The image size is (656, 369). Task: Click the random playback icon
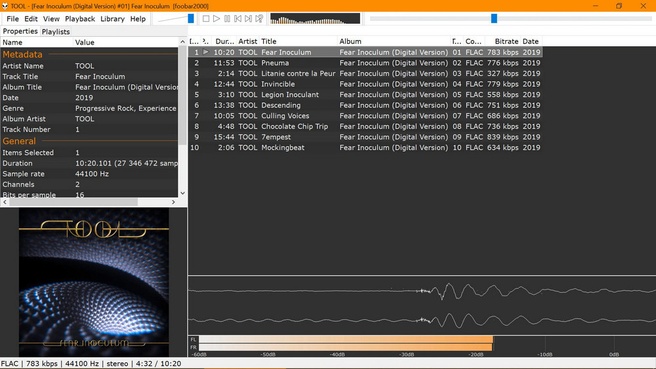pyautogui.click(x=259, y=18)
